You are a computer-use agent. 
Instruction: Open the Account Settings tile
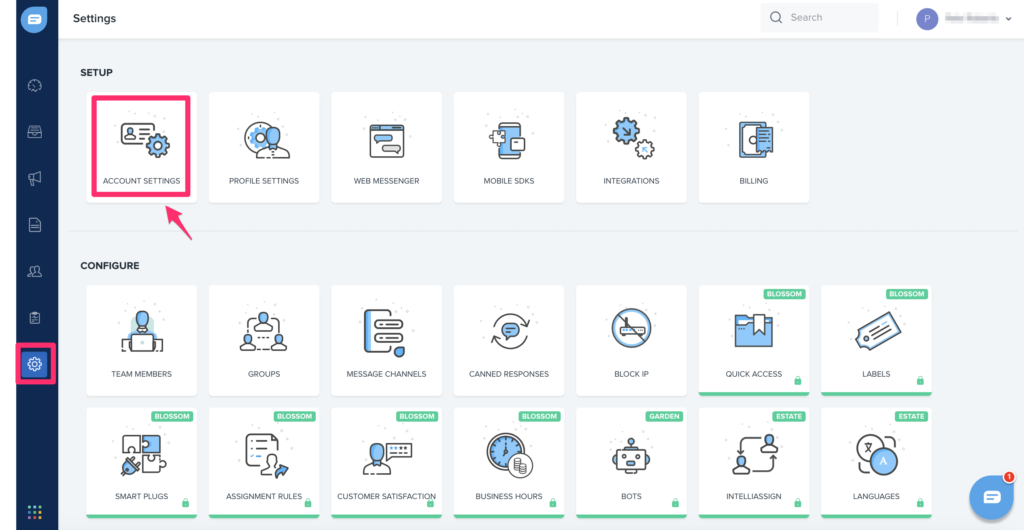point(141,147)
